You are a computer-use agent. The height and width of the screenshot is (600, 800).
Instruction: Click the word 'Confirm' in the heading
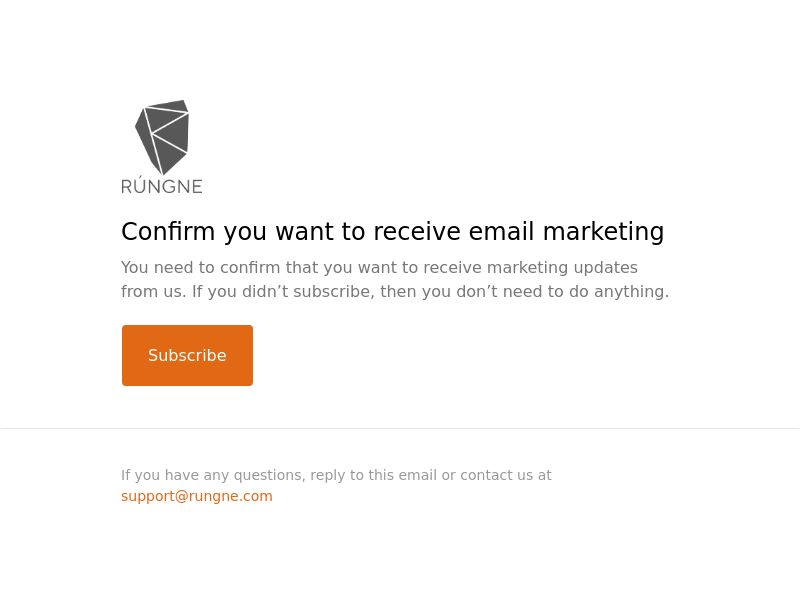168,232
